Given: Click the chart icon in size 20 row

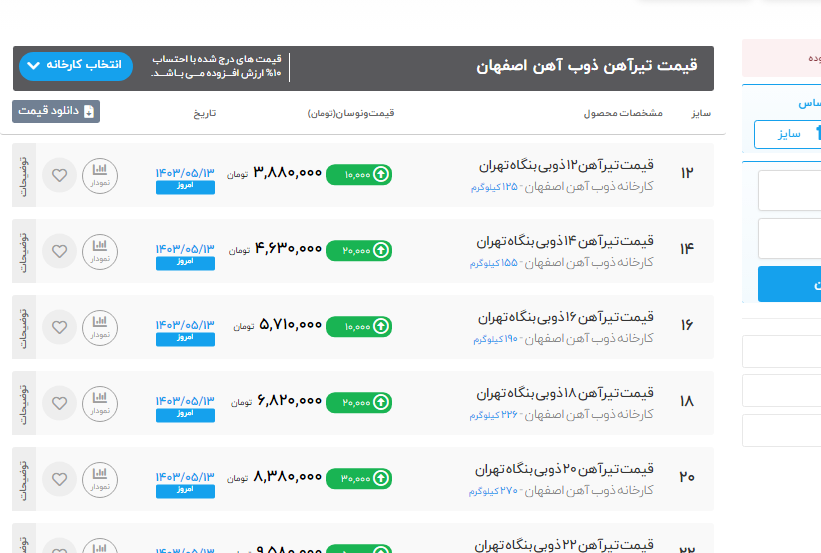Looking at the screenshot, I should point(99,479).
